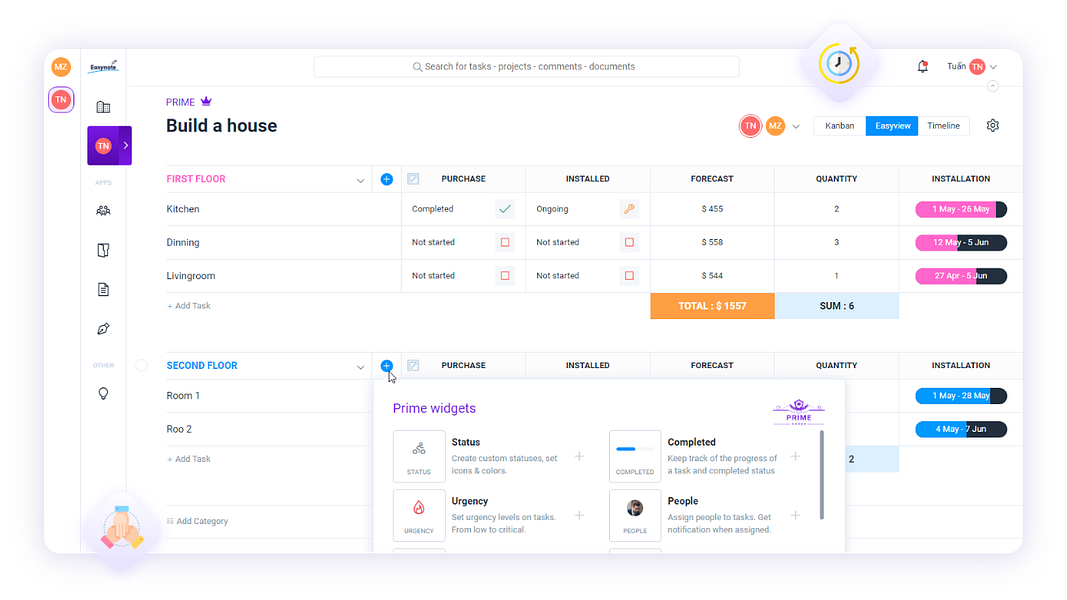The width and height of the screenshot is (1067, 600).
Task: Expand the project members dropdown arrow
Action: coord(796,127)
